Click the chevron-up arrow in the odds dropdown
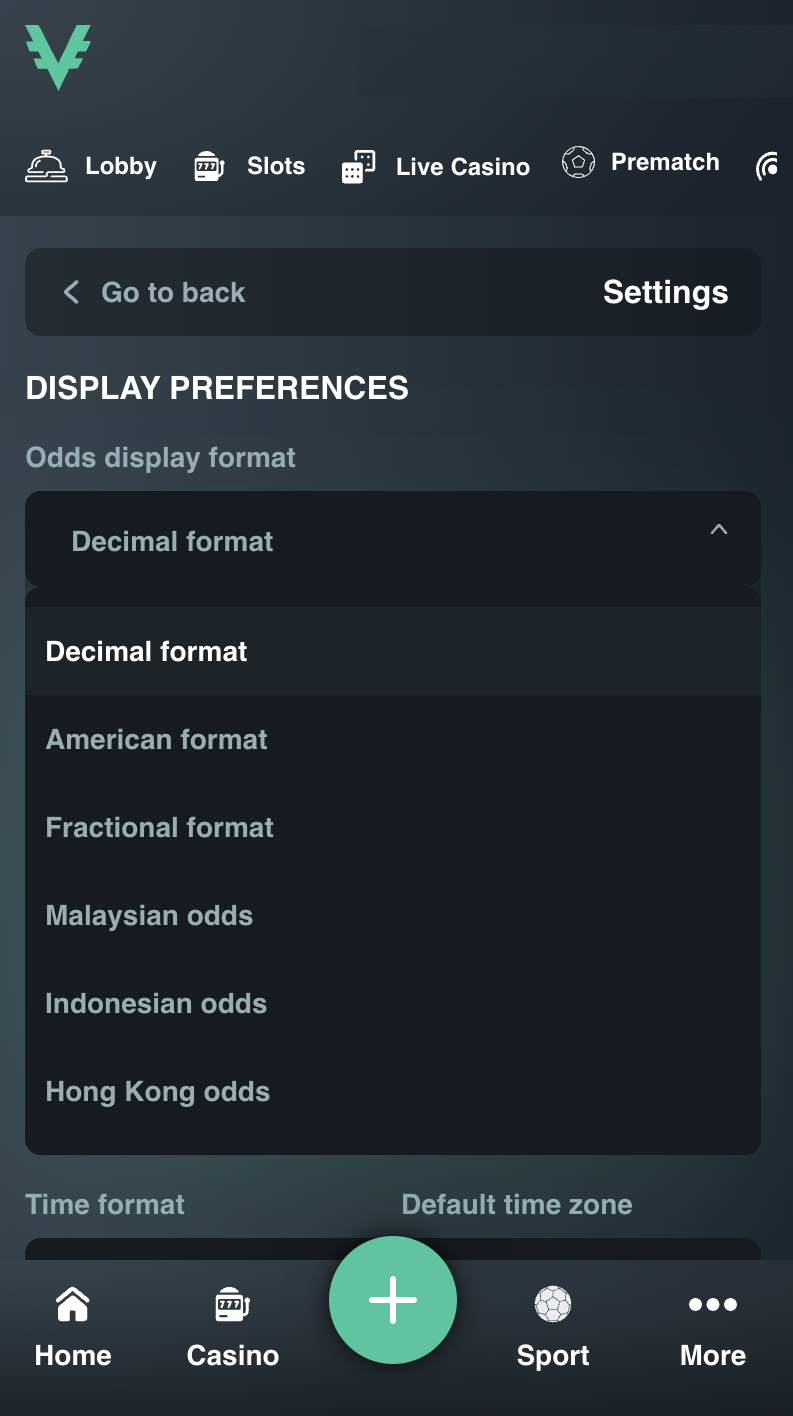 point(719,530)
